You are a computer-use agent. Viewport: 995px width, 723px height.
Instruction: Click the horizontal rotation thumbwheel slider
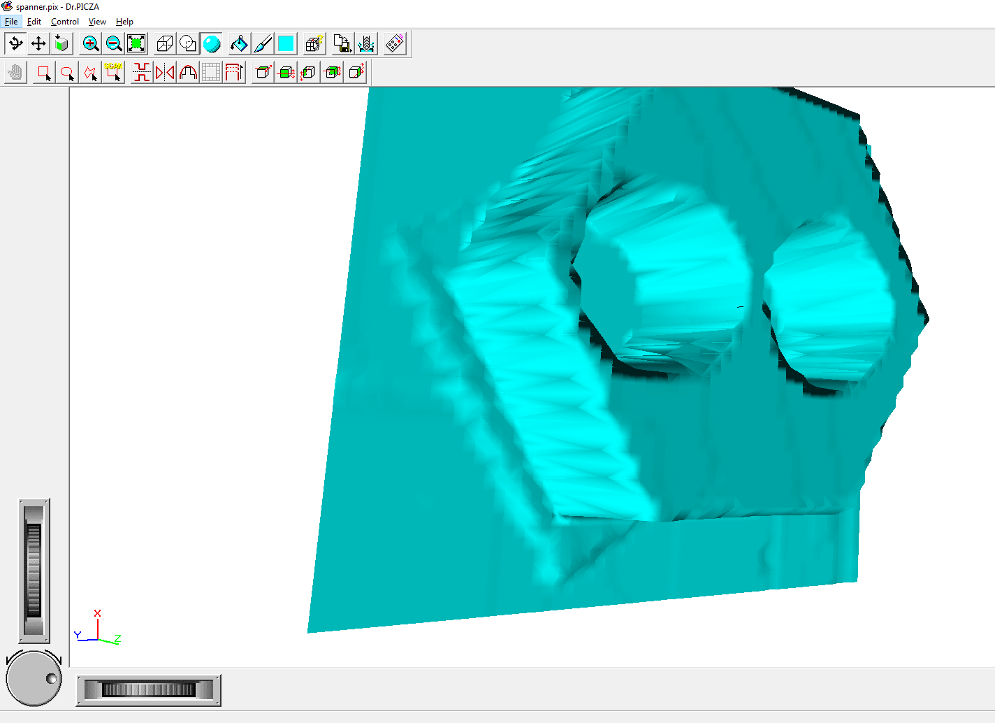[148, 690]
